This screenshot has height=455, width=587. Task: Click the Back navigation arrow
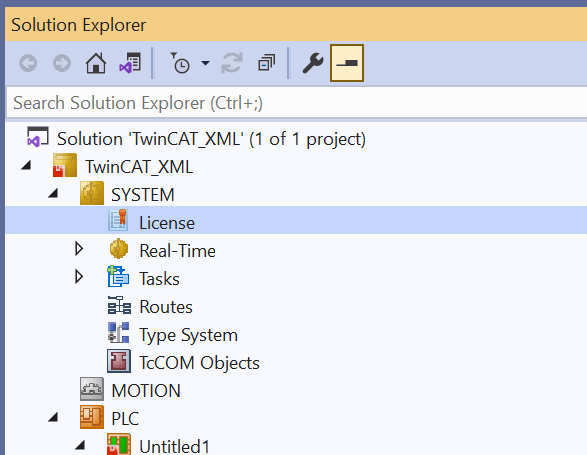(28, 63)
